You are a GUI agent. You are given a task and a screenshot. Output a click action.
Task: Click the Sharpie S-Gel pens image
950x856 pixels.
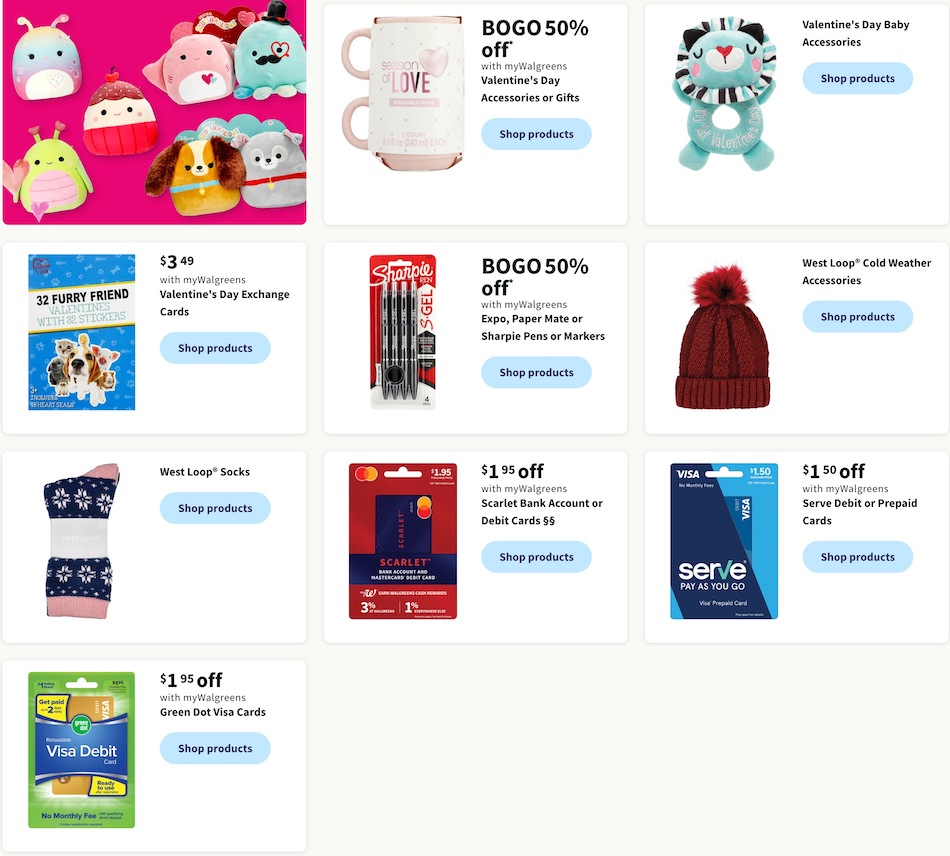coord(403,331)
